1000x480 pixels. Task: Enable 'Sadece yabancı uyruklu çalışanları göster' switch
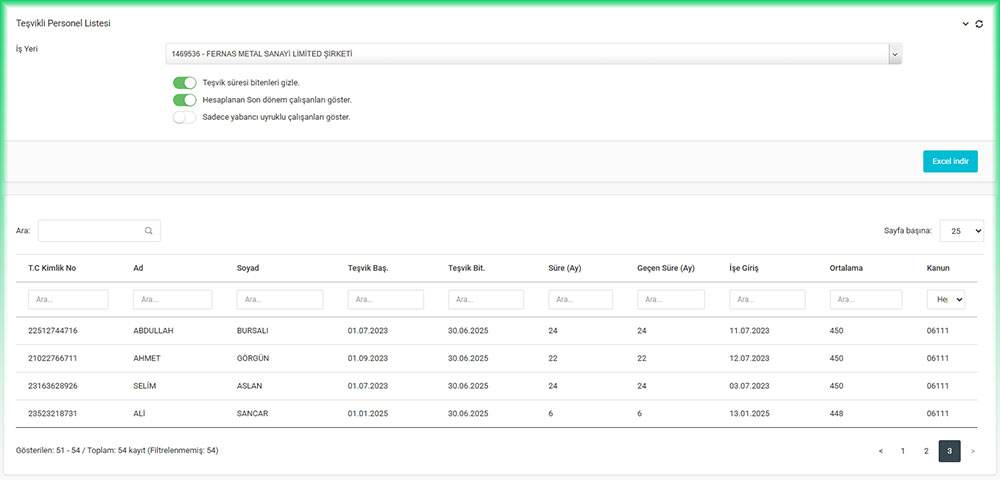point(184,117)
